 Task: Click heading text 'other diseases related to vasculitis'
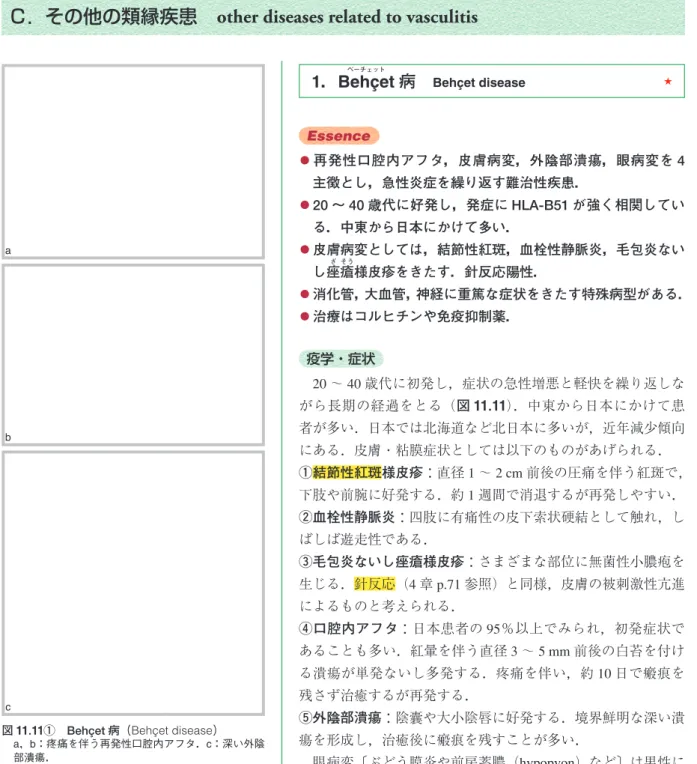coord(347,17)
